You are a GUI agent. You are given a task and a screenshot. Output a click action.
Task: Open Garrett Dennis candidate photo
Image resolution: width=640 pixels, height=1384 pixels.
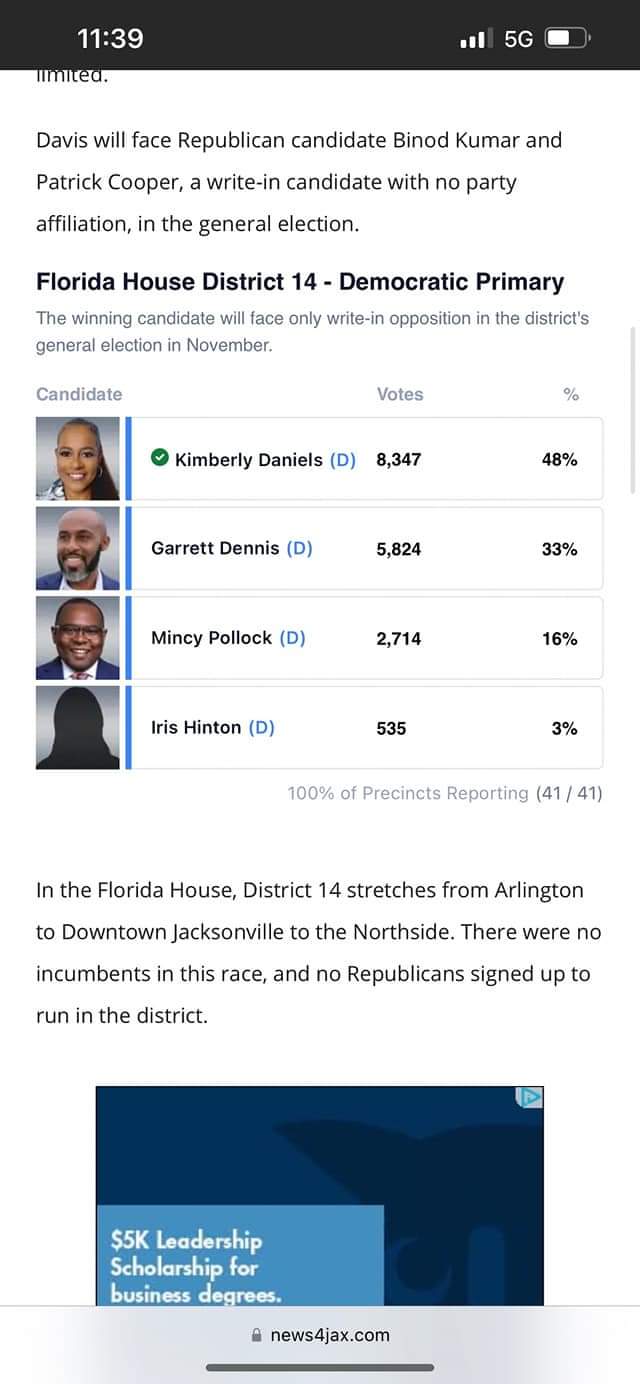coord(77,548)
